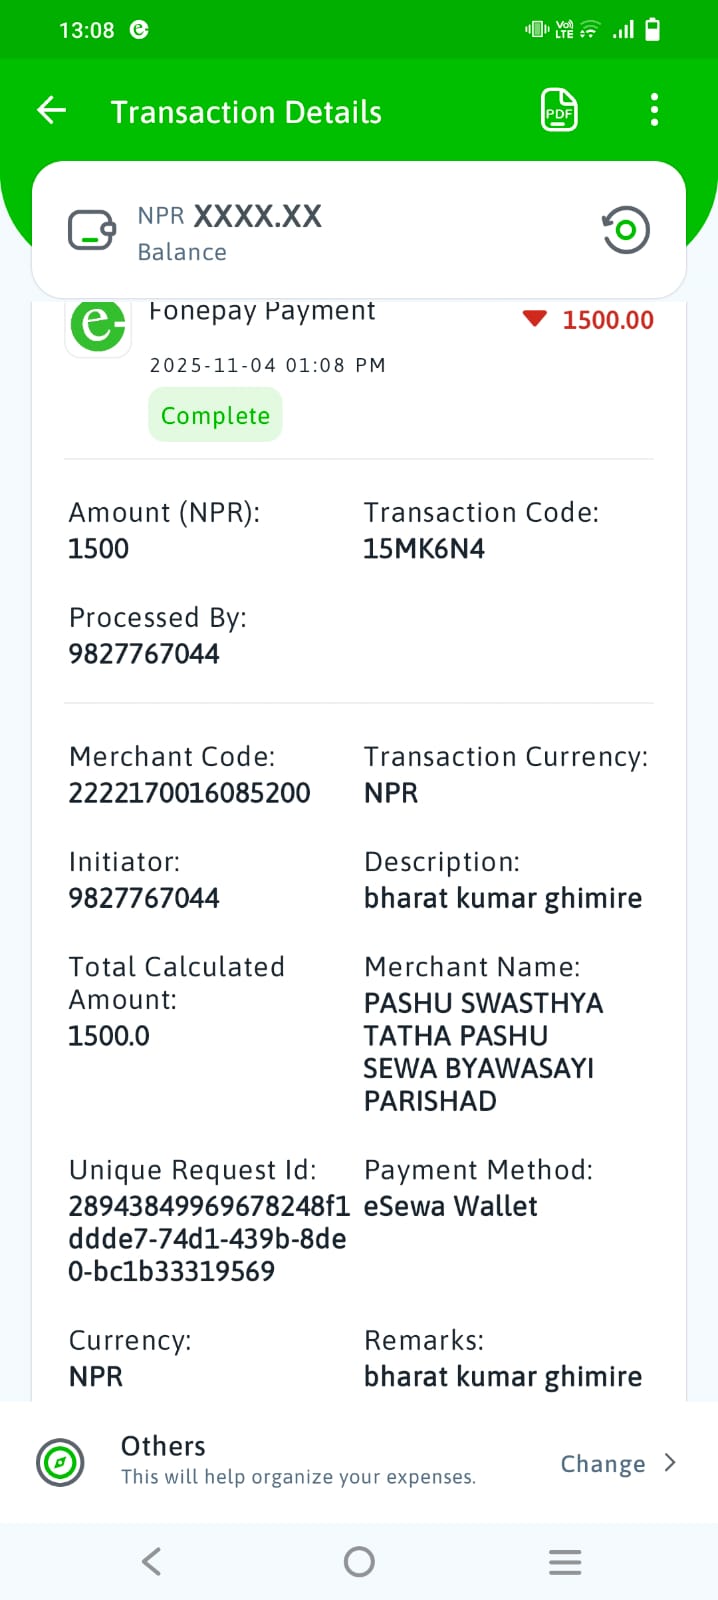Tap the Transaction Details title
Viewport: 718px width, 1600px height.
[246, 112]
